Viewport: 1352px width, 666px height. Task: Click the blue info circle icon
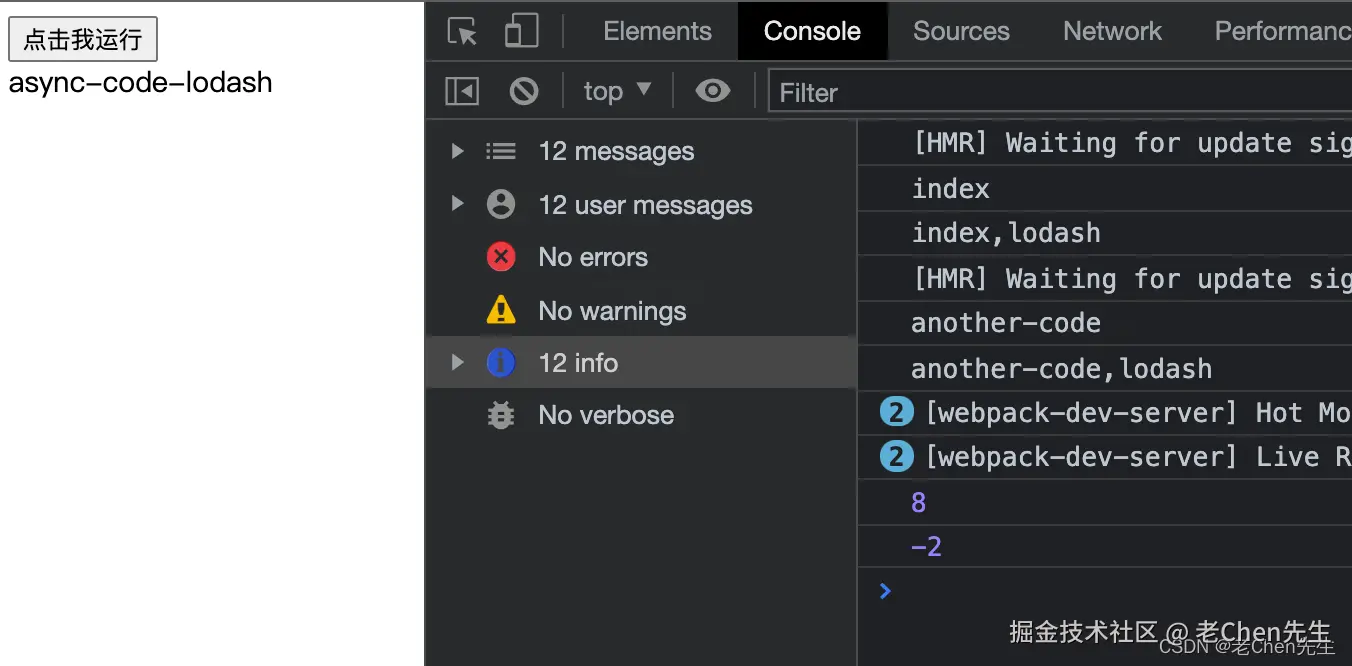[x=501, y=363]
